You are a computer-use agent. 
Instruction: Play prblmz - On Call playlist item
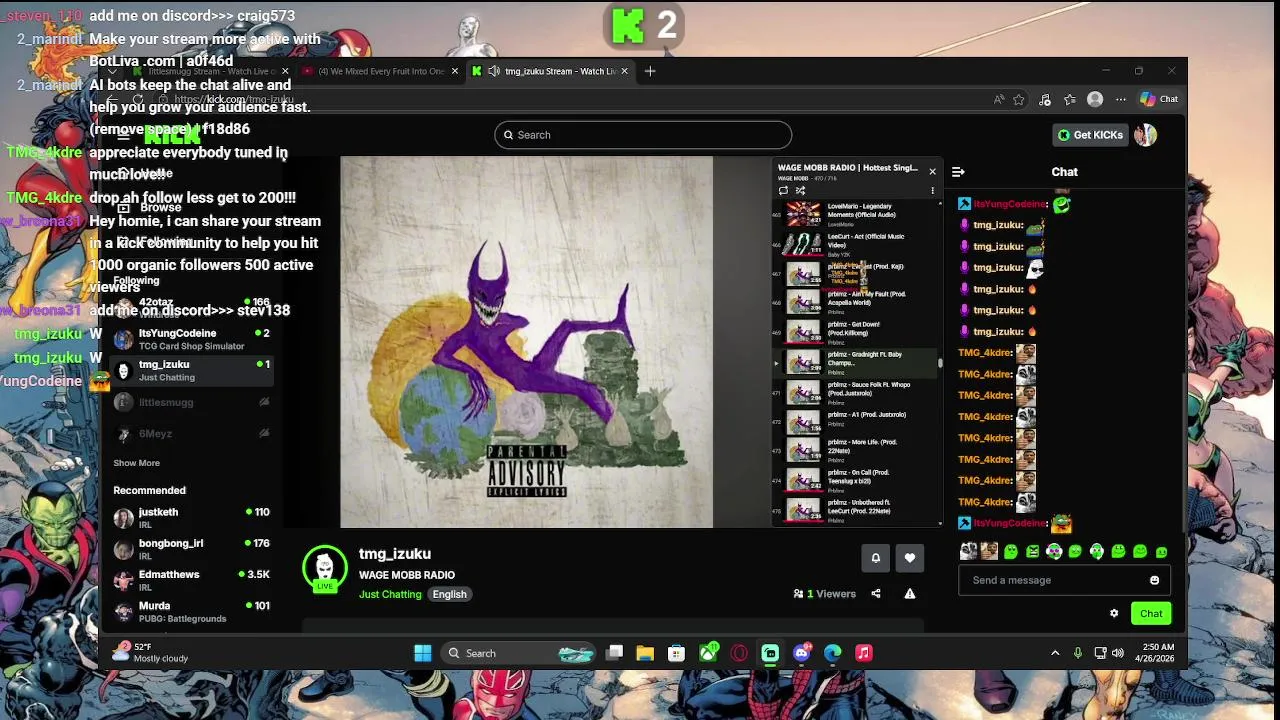click(857, 480)
